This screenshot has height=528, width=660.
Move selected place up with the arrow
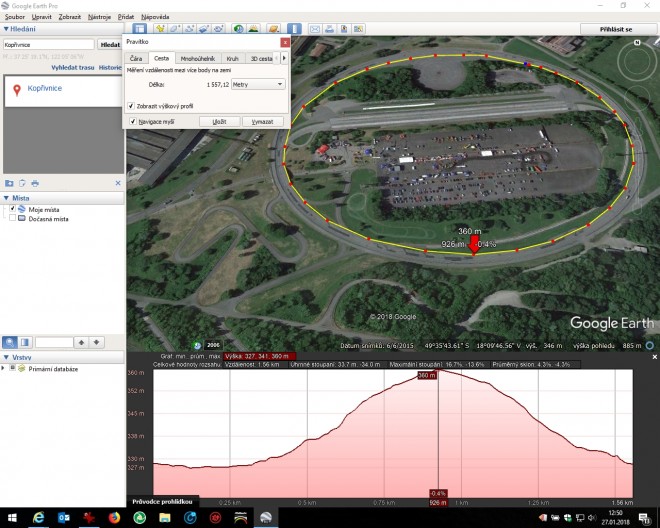81,342
